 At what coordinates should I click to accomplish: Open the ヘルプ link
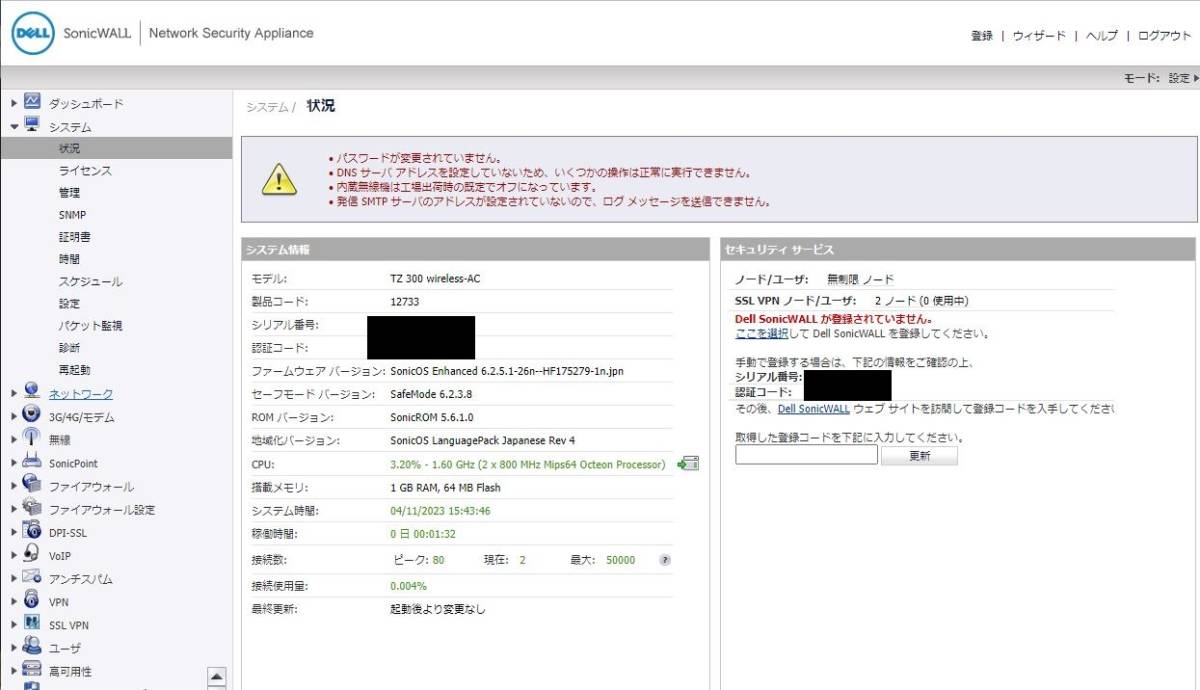coord(1101,36)
